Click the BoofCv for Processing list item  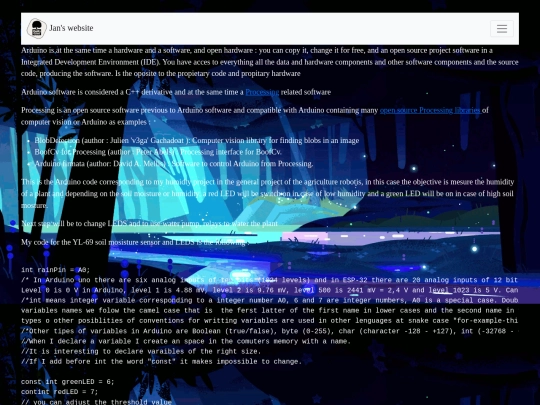158,152
